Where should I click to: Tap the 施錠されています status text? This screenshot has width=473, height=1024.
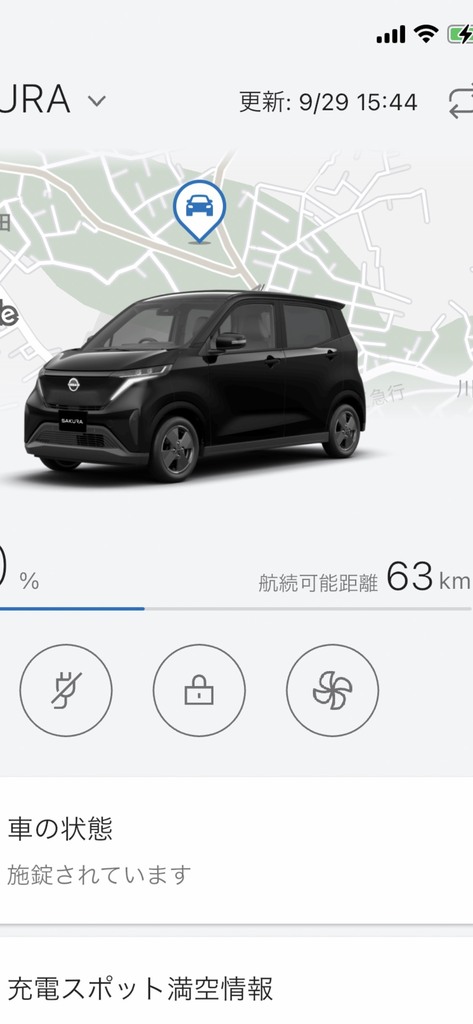(99, 875)
